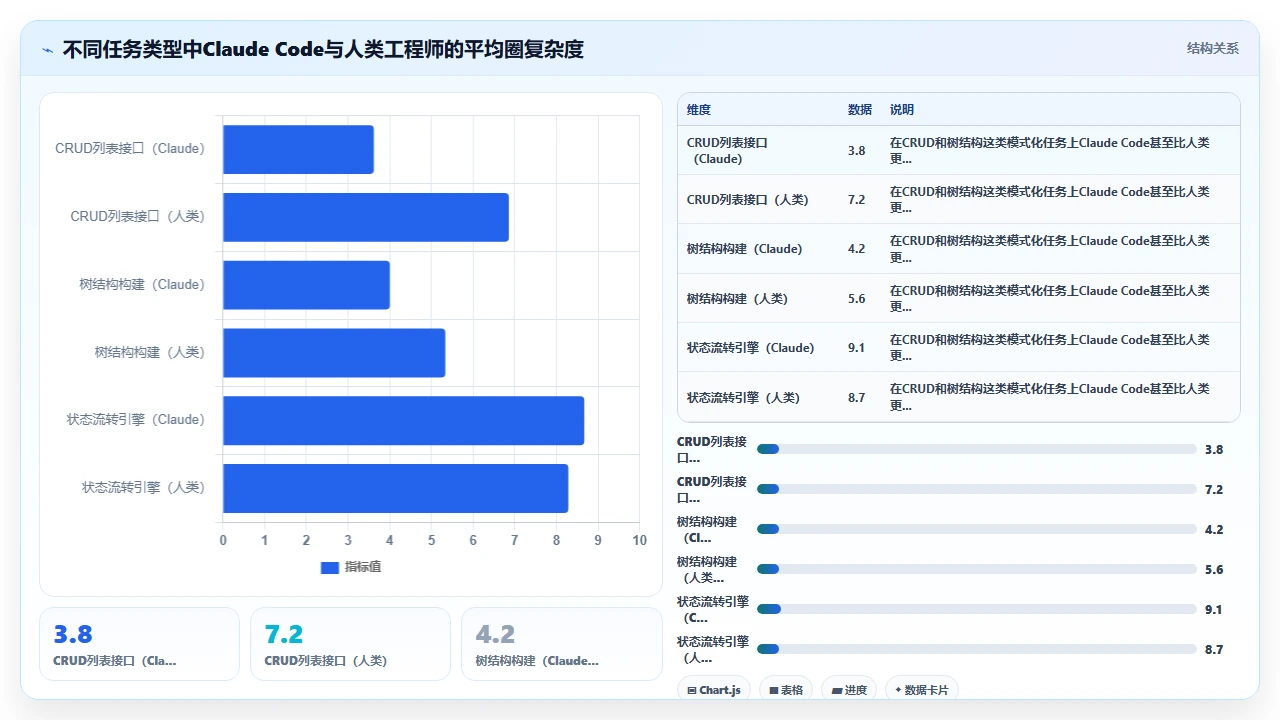
Task: Click progress bar with value 7.2
Action: tap(977, 489)
